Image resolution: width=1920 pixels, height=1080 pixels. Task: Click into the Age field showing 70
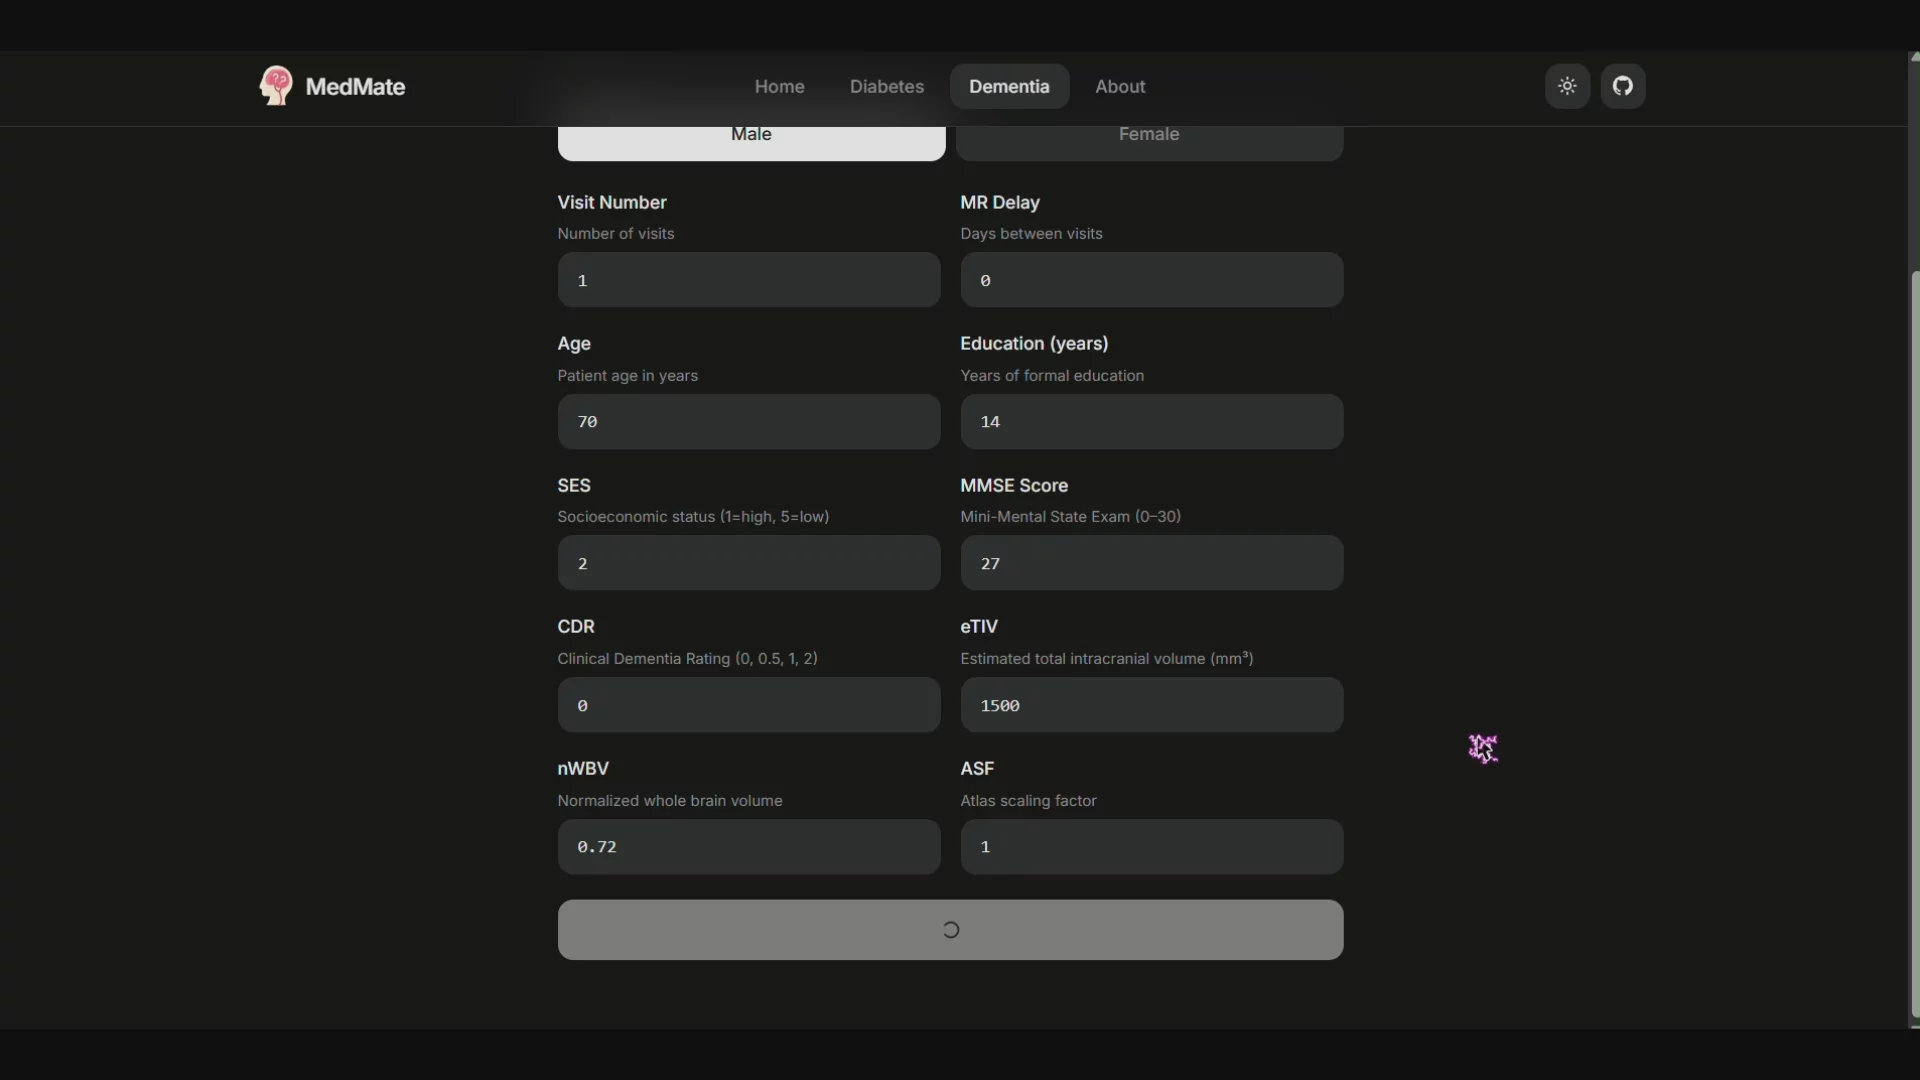click(748, 421)
